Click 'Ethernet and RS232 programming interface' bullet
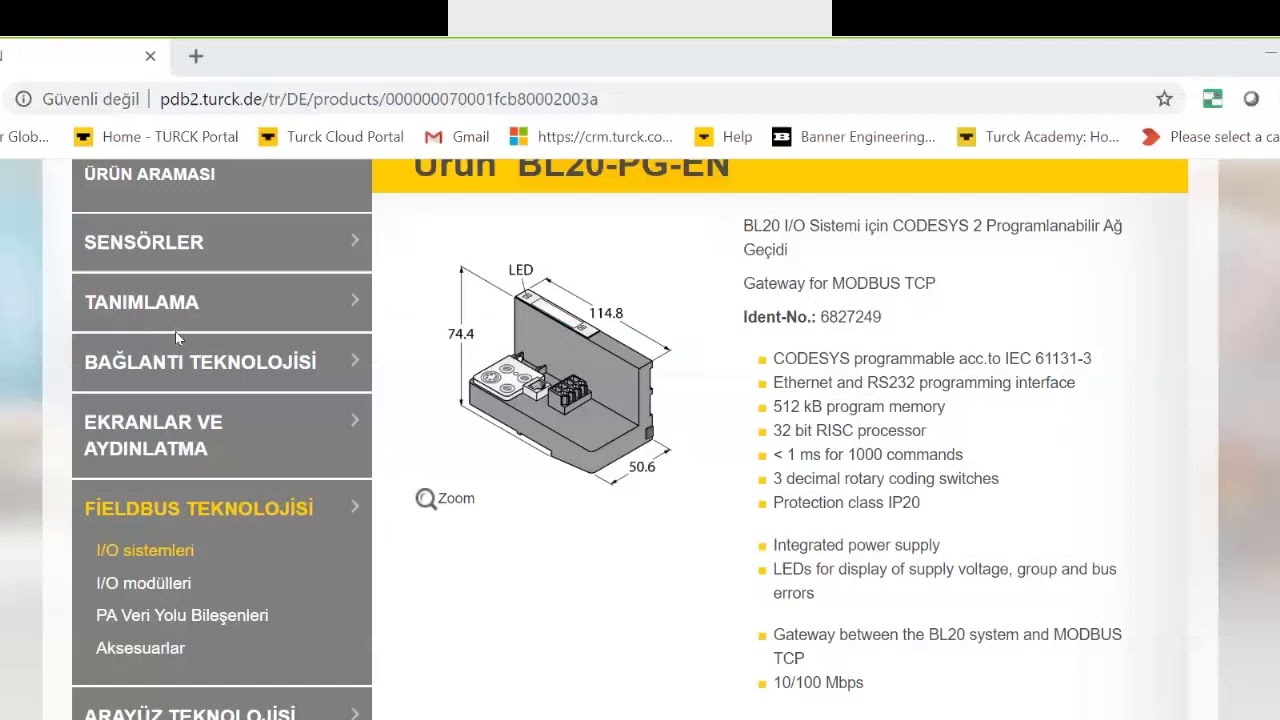Image resolution: width=1280 pixels, height=720 pixels. 924,383
